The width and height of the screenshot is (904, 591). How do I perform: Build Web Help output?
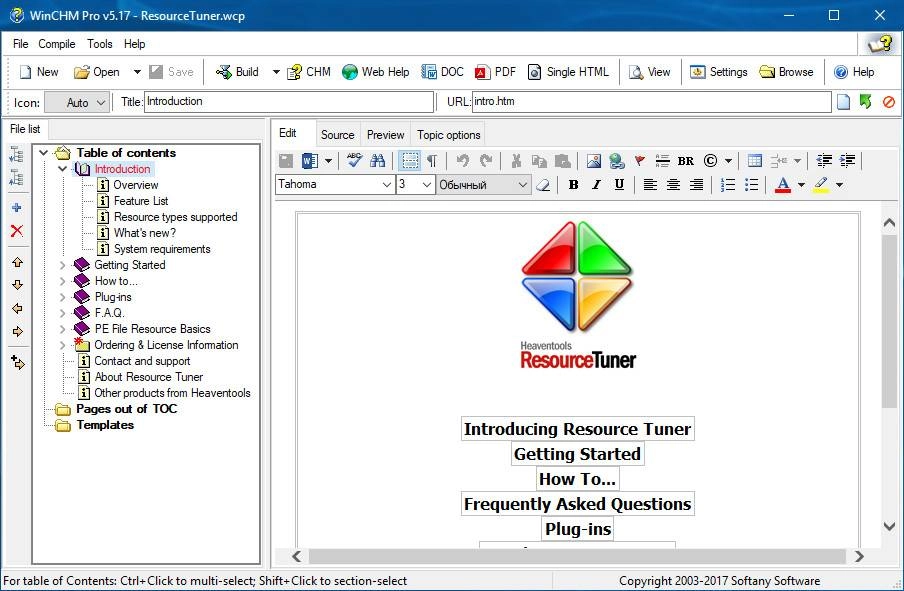click(375, 72)
